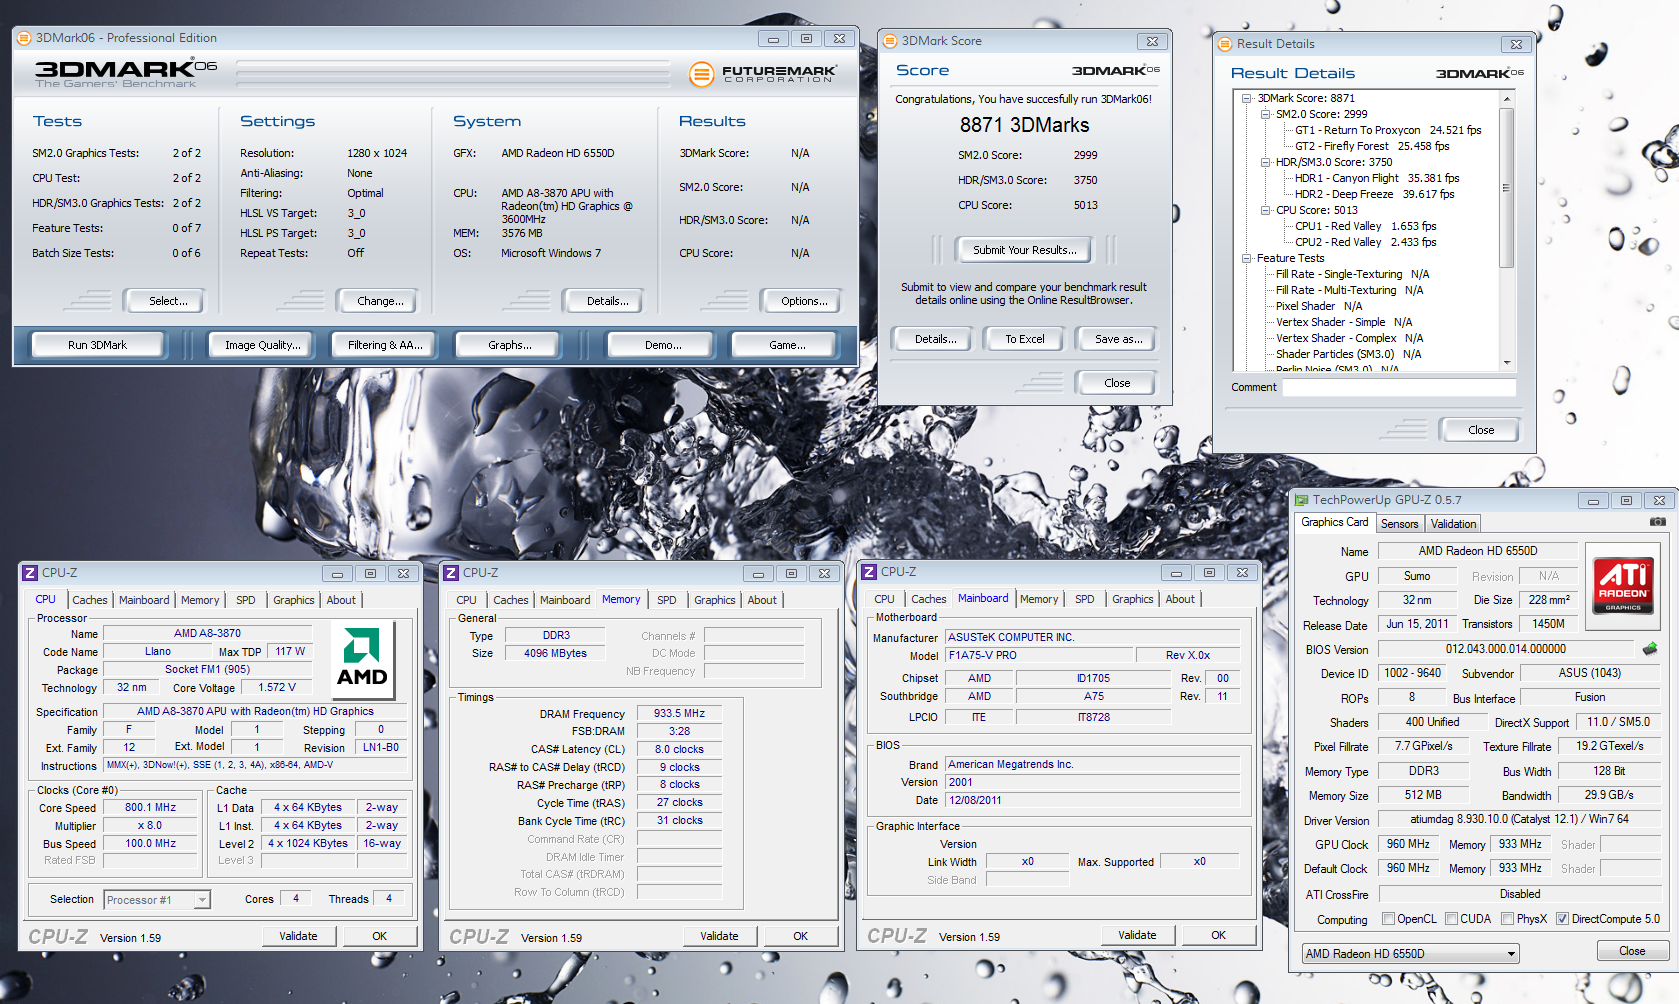
Task: Open SPD tab in CPU-Z Memory window
Action: point(667,600)
